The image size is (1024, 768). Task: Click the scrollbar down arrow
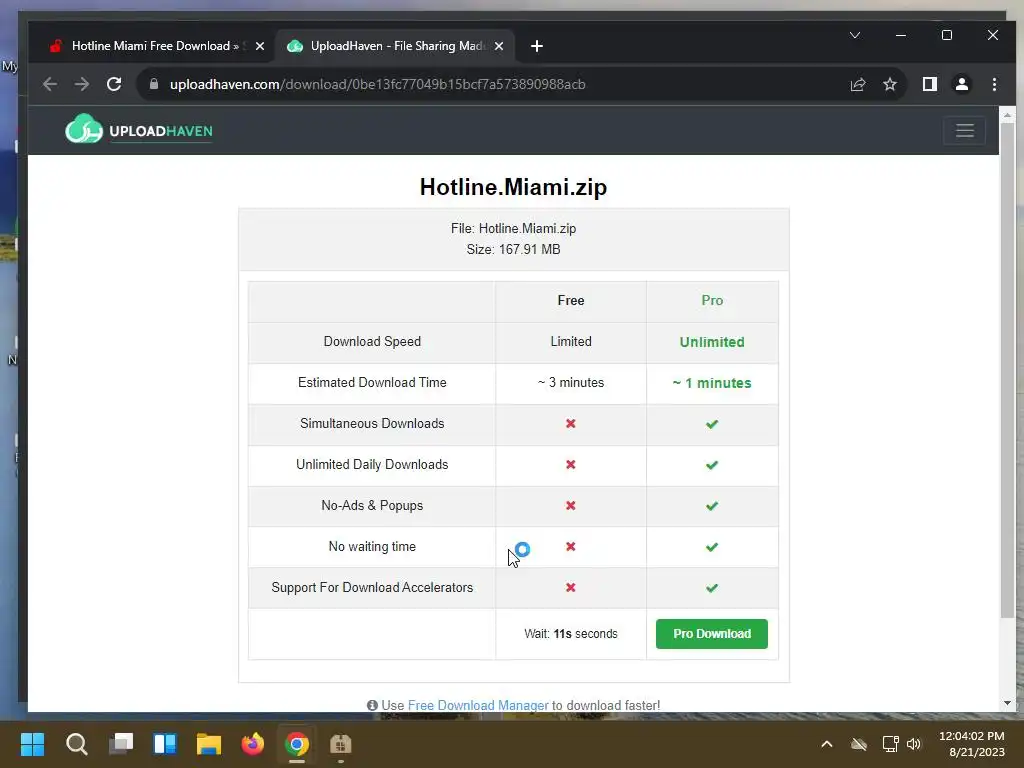coord(1007,703)
